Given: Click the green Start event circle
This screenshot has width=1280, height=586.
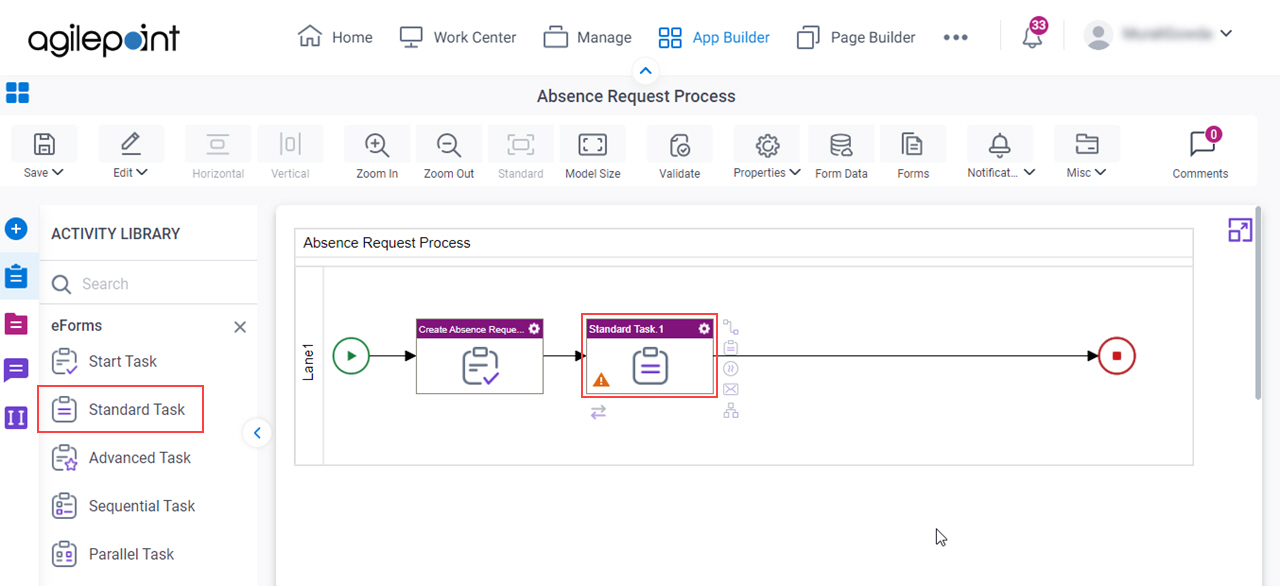Looking at the screenshot, I should coord(351,355).
